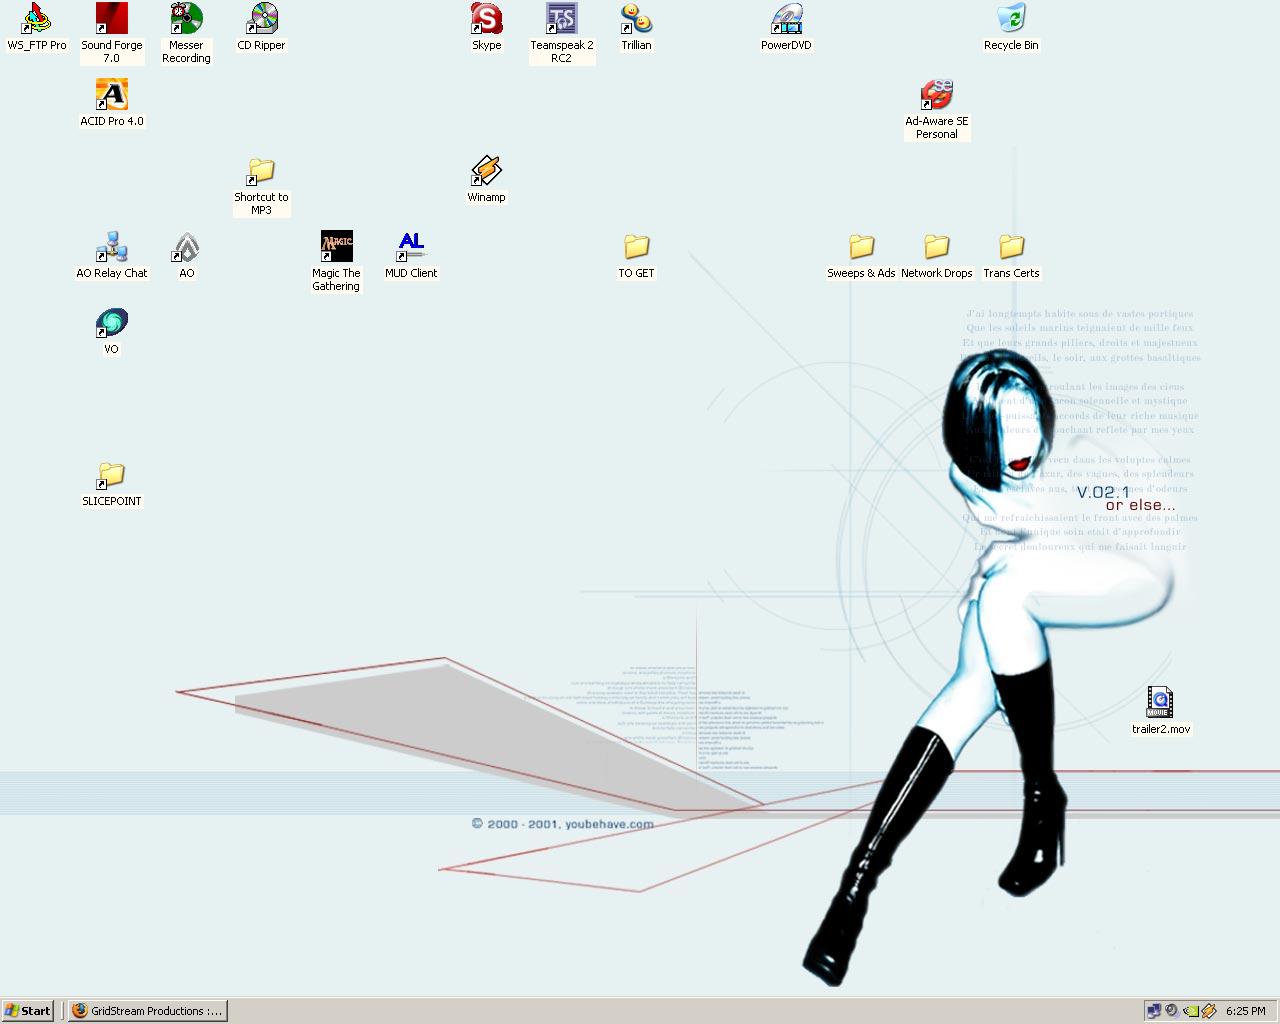
Task: Select the PowerDVD shortcut icon
Action: tap(786, 19)
